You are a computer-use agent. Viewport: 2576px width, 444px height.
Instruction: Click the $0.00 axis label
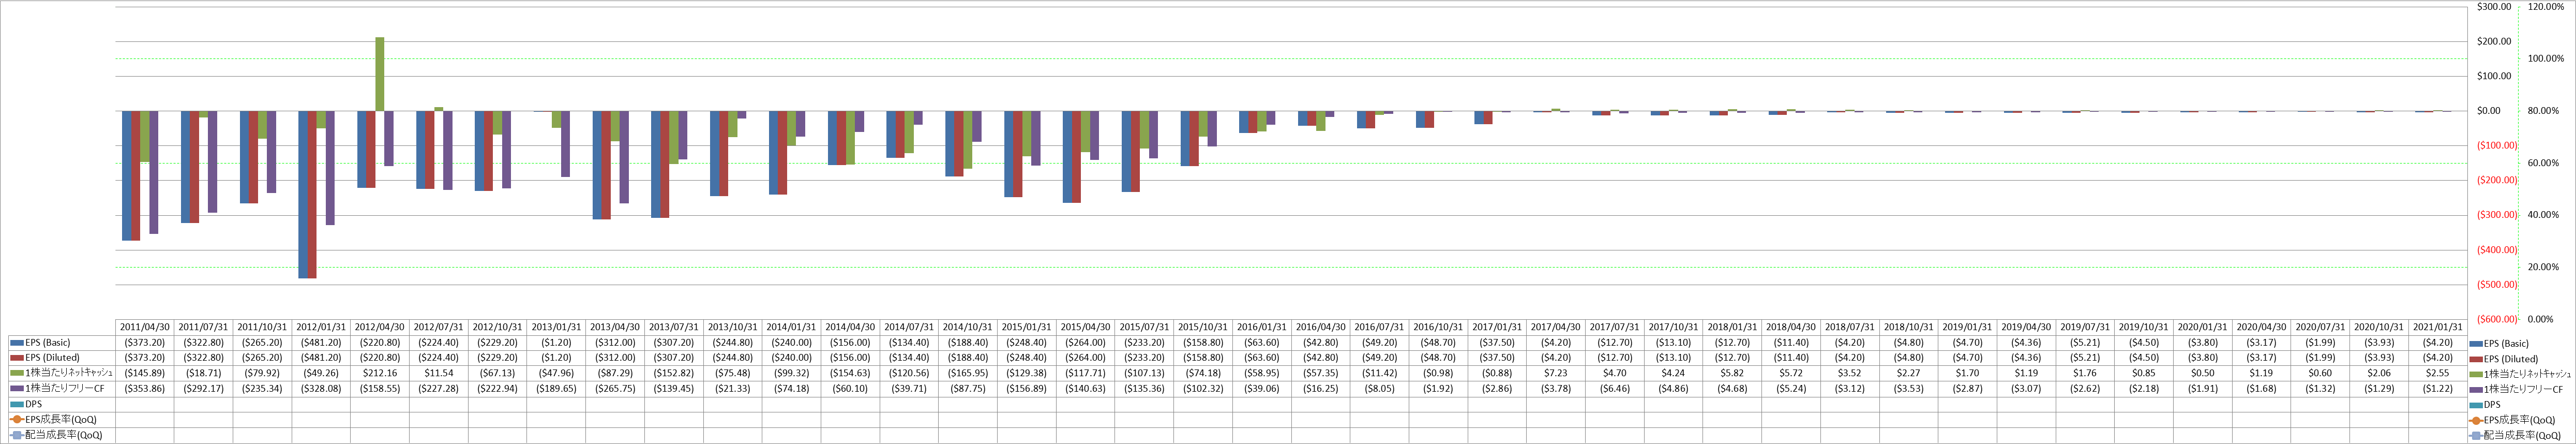click(x=2488, y=111)
